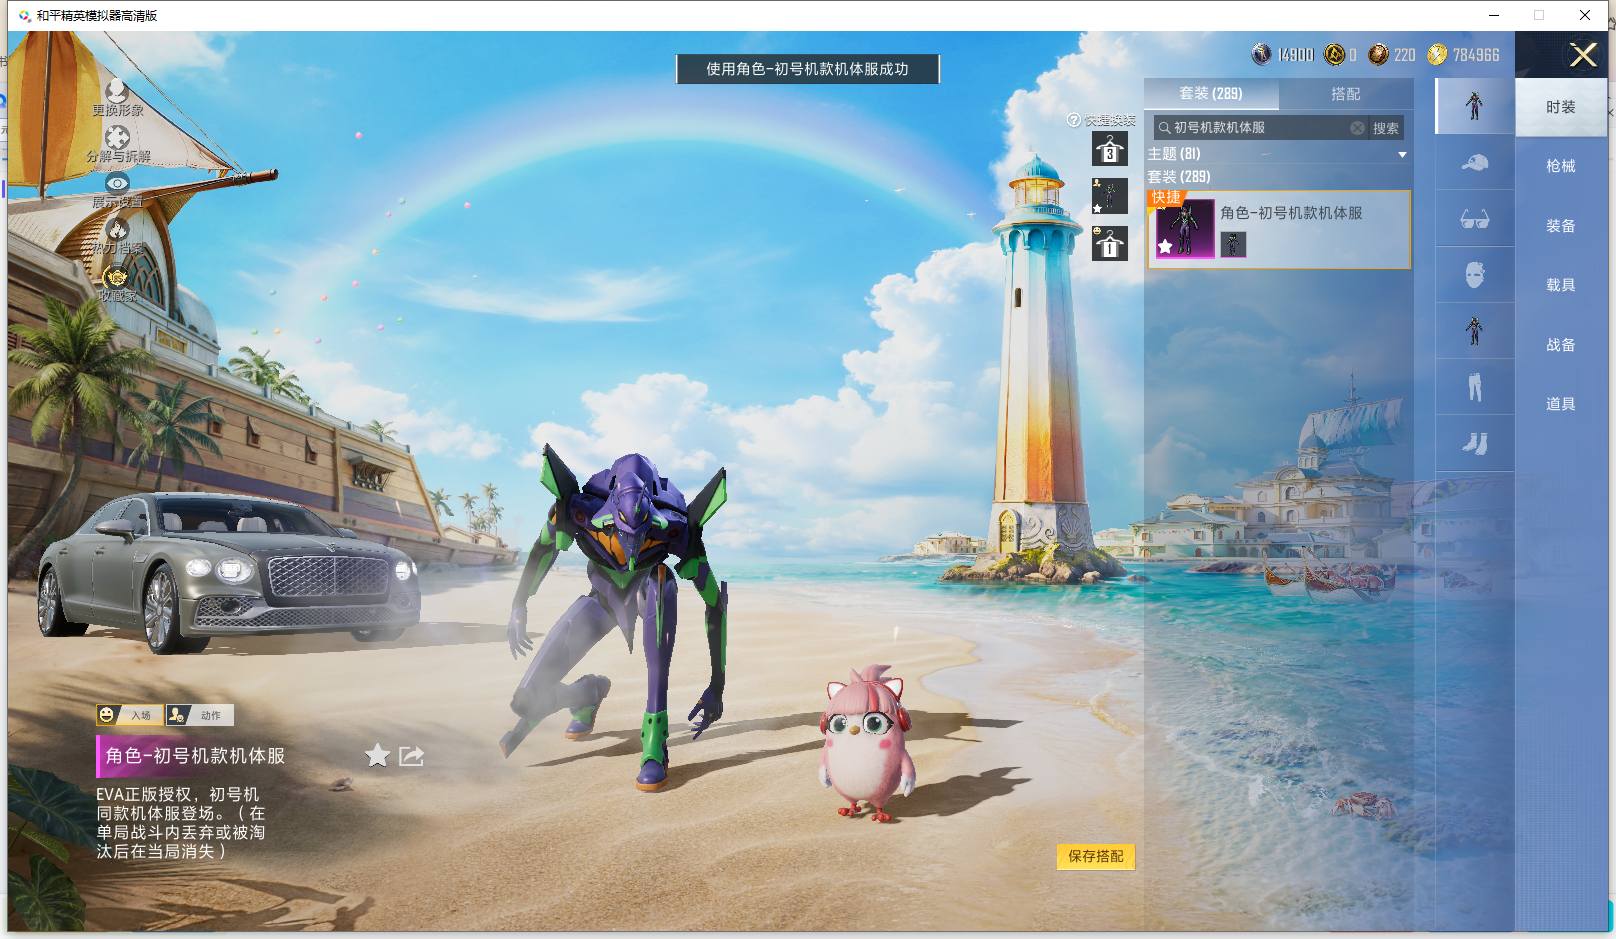Switch to the 搭配 tab

1345,93
